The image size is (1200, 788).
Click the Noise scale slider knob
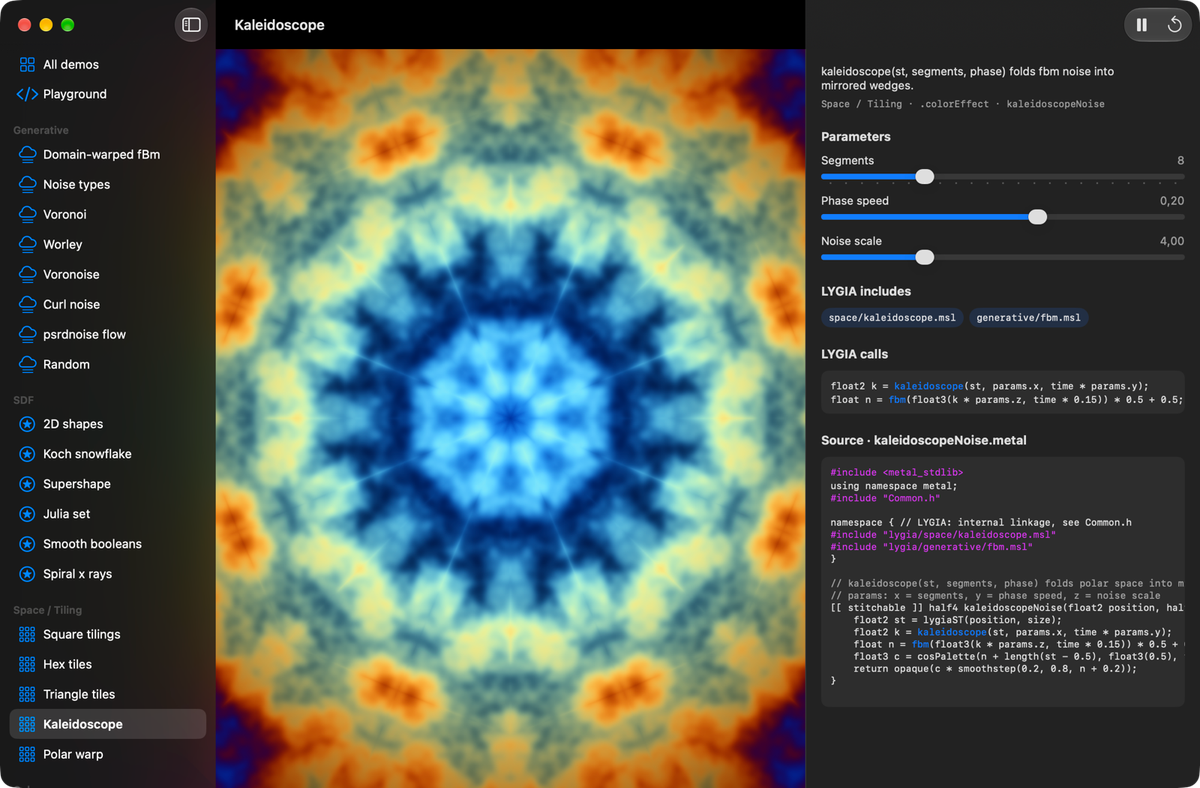click(925, 257)
